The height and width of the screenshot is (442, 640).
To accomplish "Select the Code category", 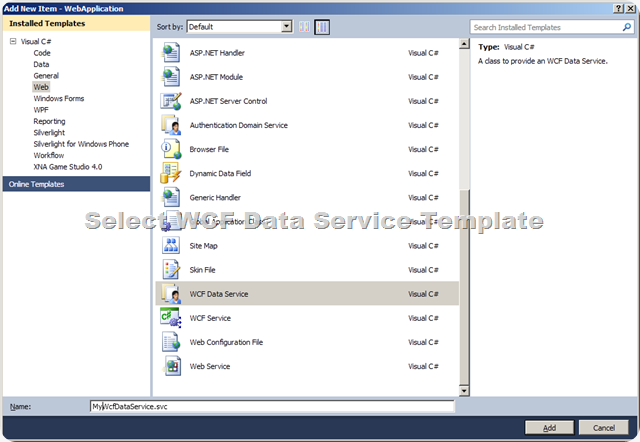I will coord(42,53).
